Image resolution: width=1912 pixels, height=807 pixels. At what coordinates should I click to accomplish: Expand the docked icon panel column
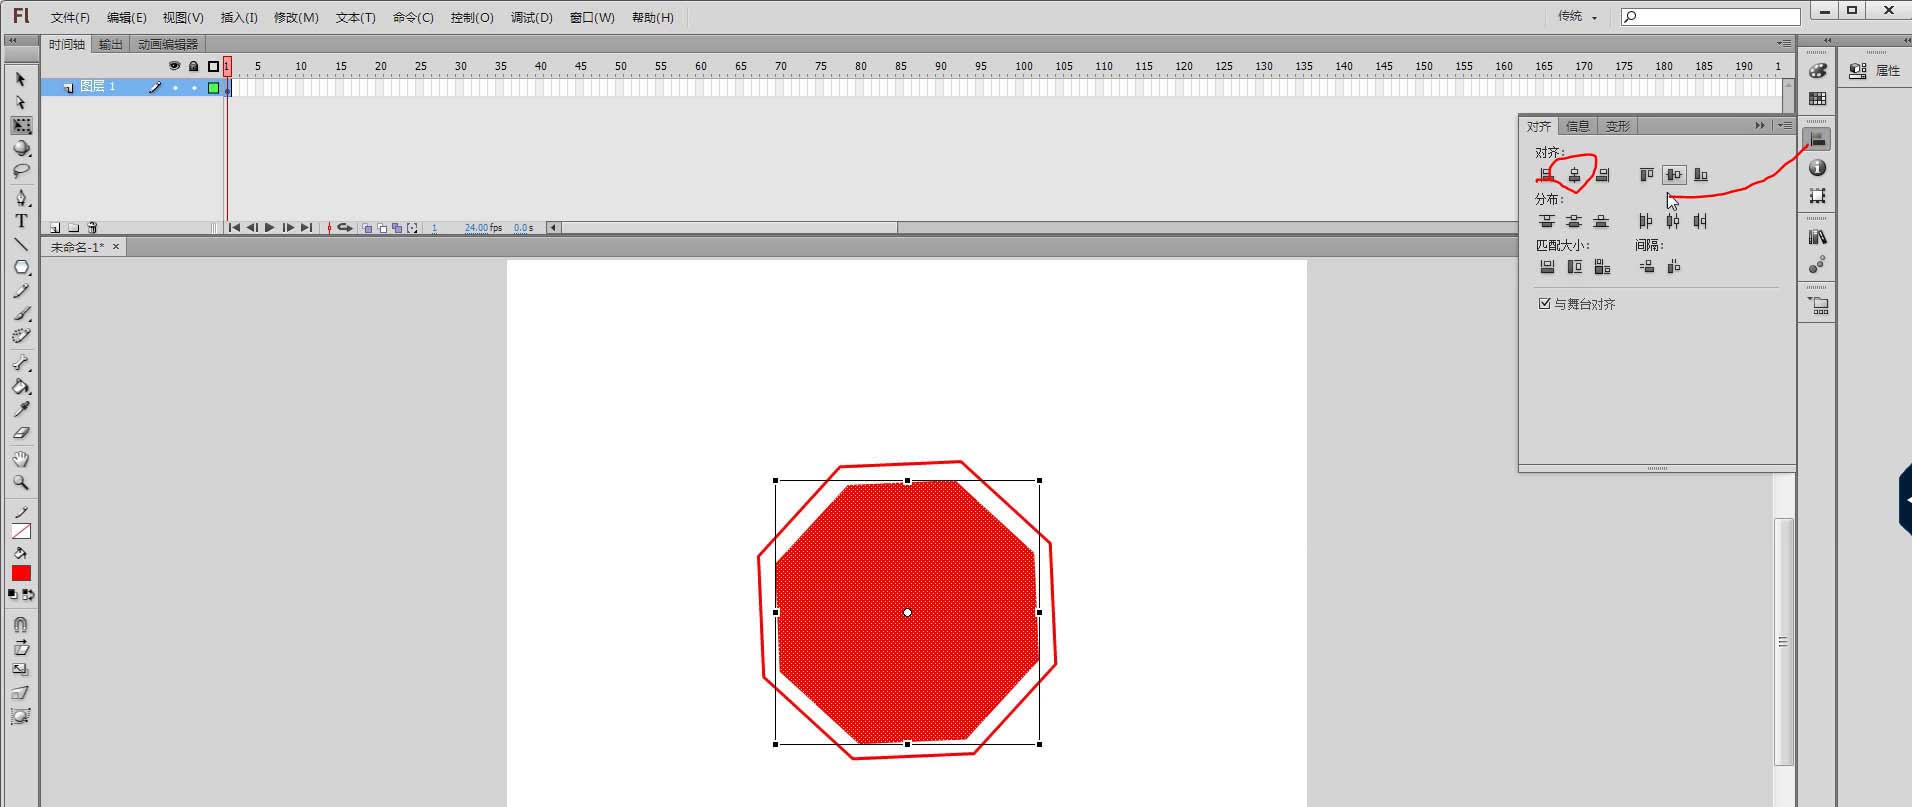click(1828, 41)
